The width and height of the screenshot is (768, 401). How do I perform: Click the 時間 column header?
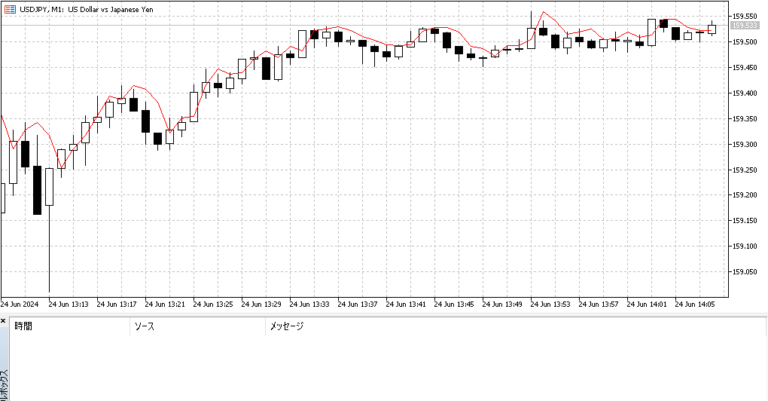coord(23,326)
